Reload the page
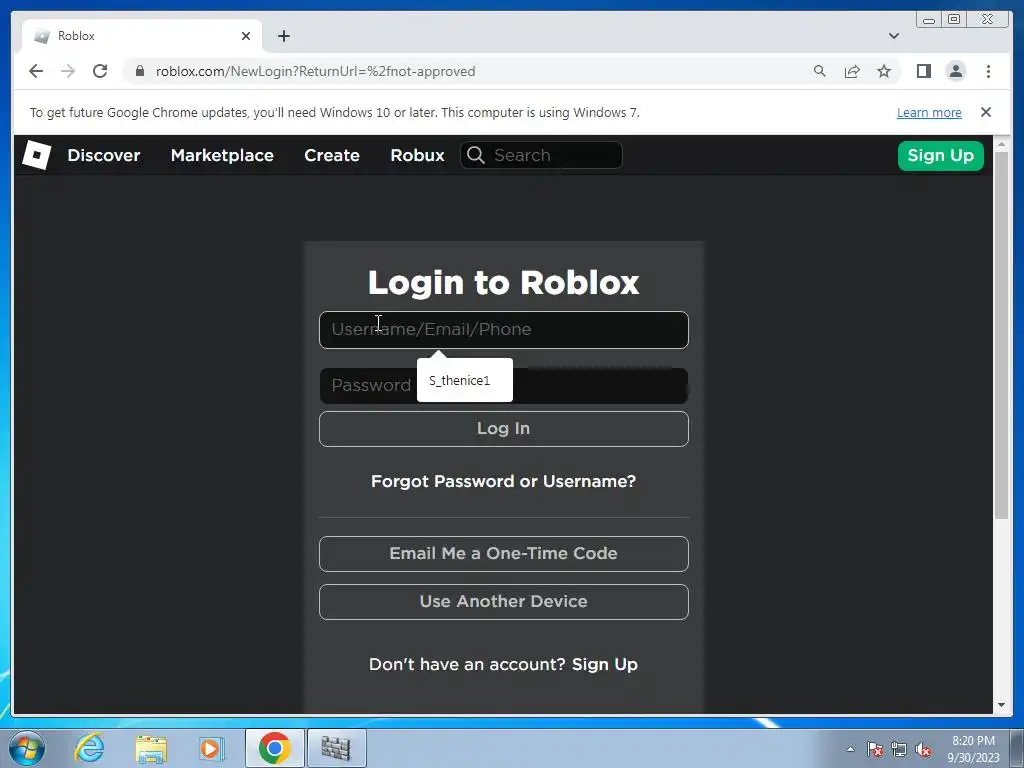The image size is (1024, 768). 100,71
